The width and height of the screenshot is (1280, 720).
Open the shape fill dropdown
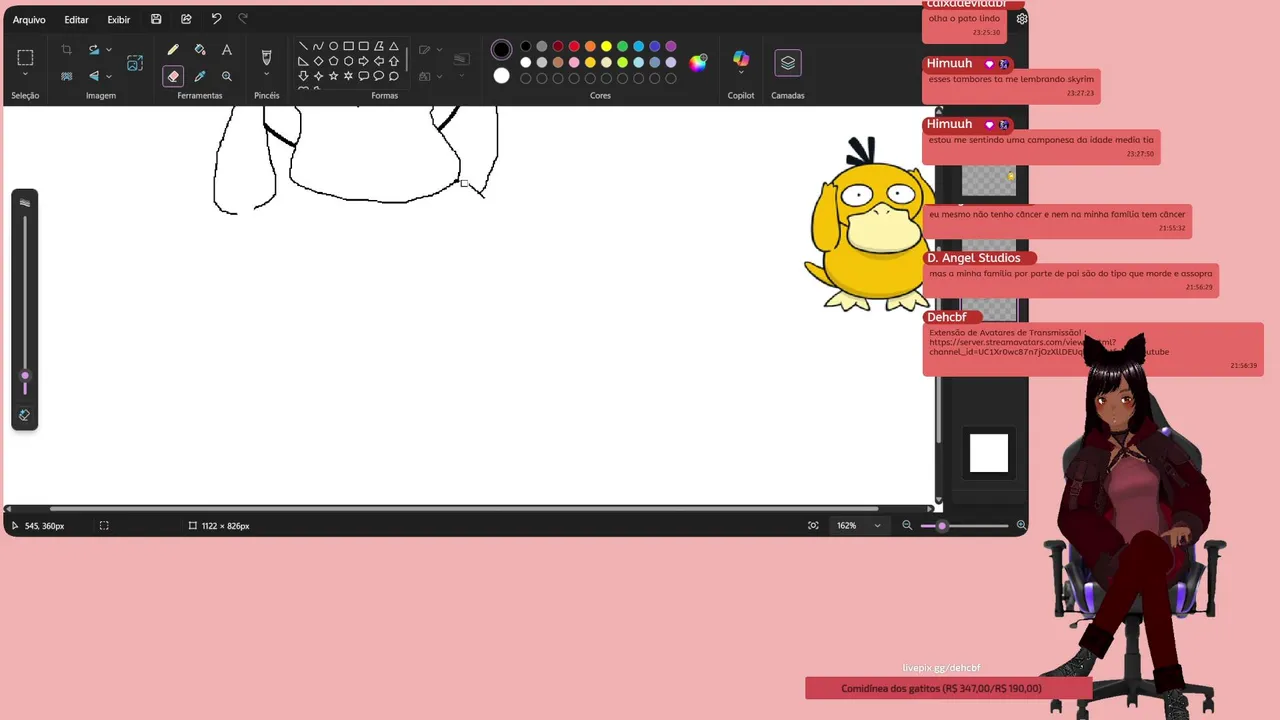click(438, 76)
